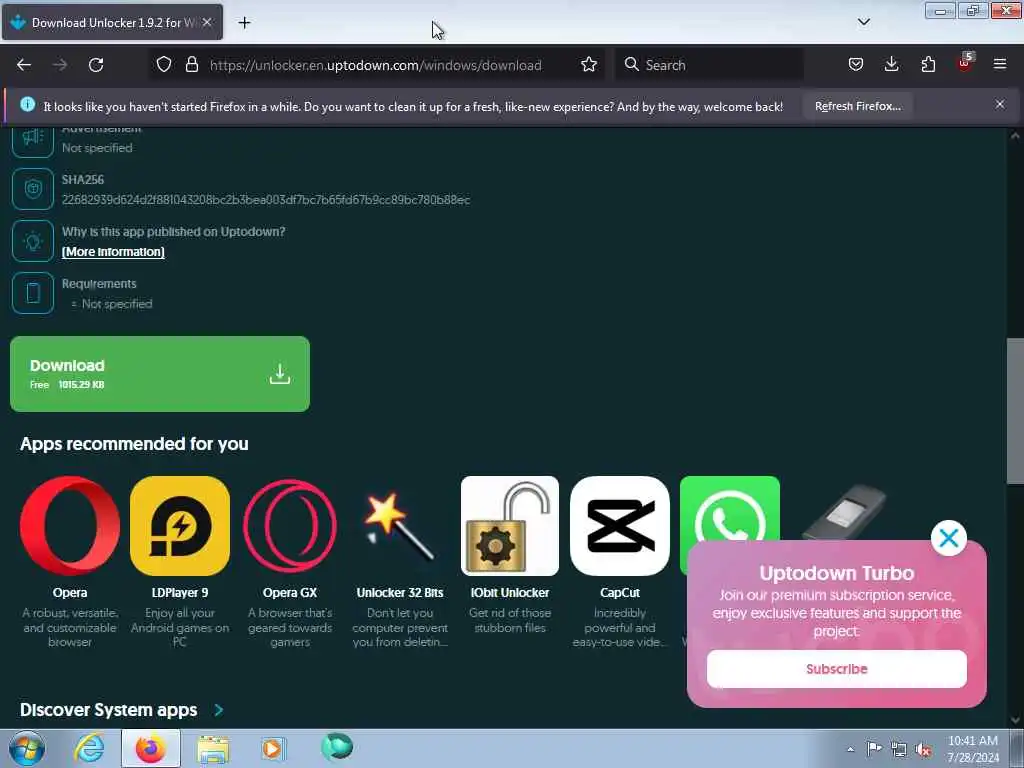1024x768 pixels.
Task: Open the Windows Start menu
Action: click(x=27, y=748)
